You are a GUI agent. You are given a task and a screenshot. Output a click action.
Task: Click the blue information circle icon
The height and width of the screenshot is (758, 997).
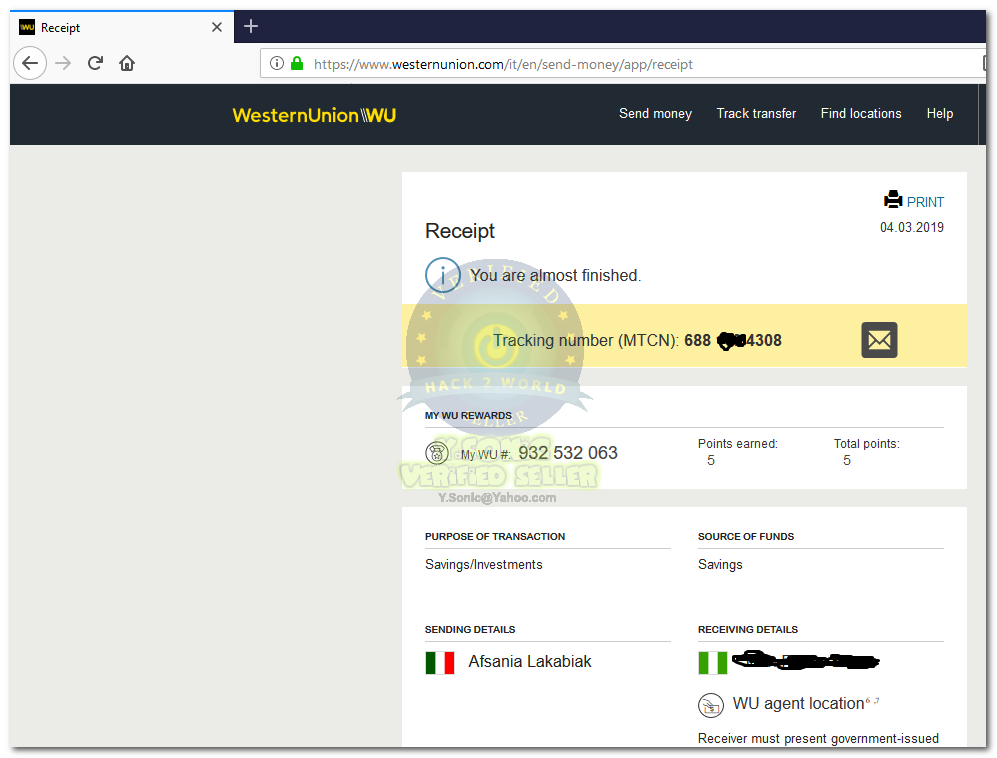(443, 275)
